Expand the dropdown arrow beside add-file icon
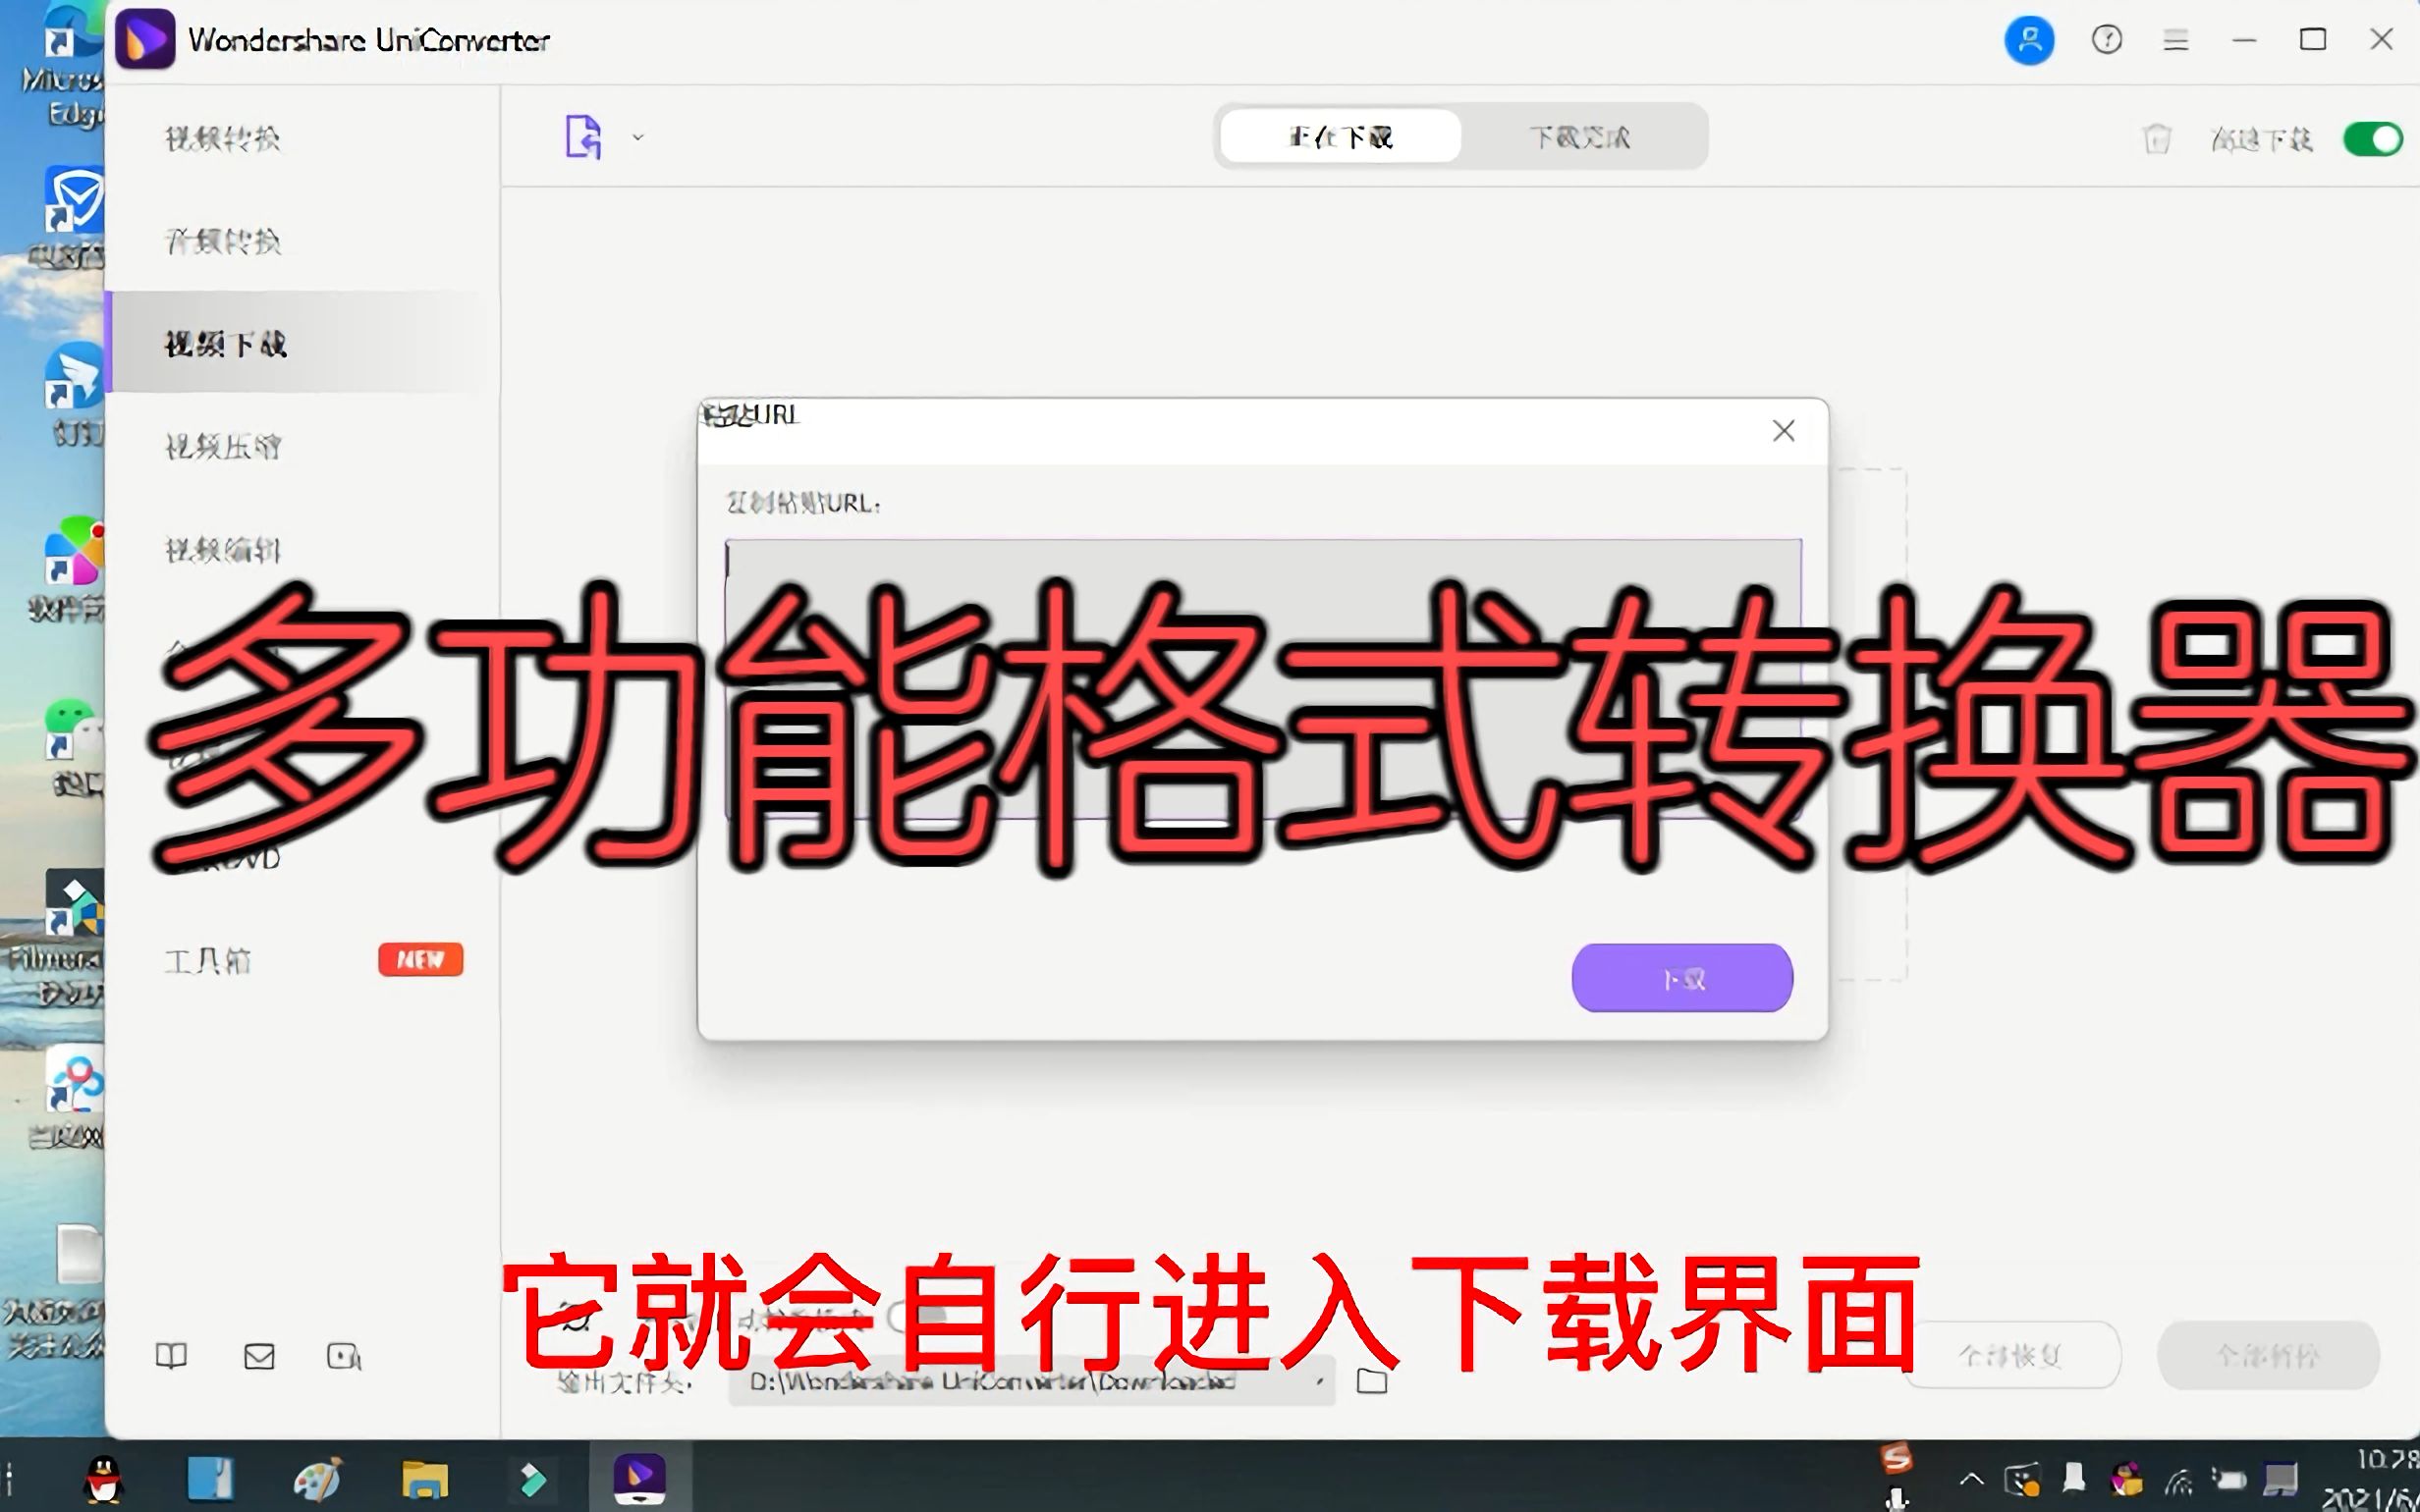Screen dimensions: 2420x1512 638,138
